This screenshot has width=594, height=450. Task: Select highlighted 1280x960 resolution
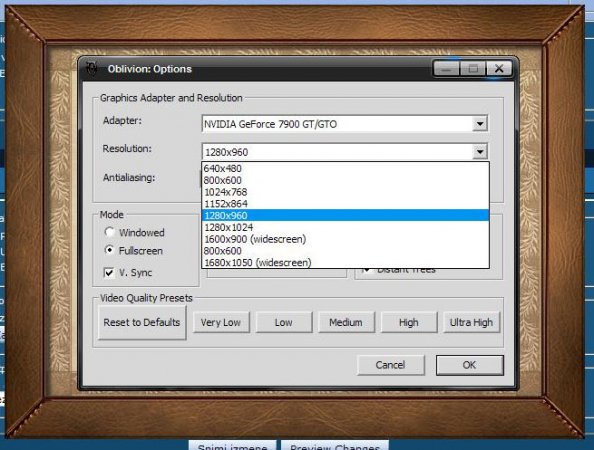pos(345,216)
